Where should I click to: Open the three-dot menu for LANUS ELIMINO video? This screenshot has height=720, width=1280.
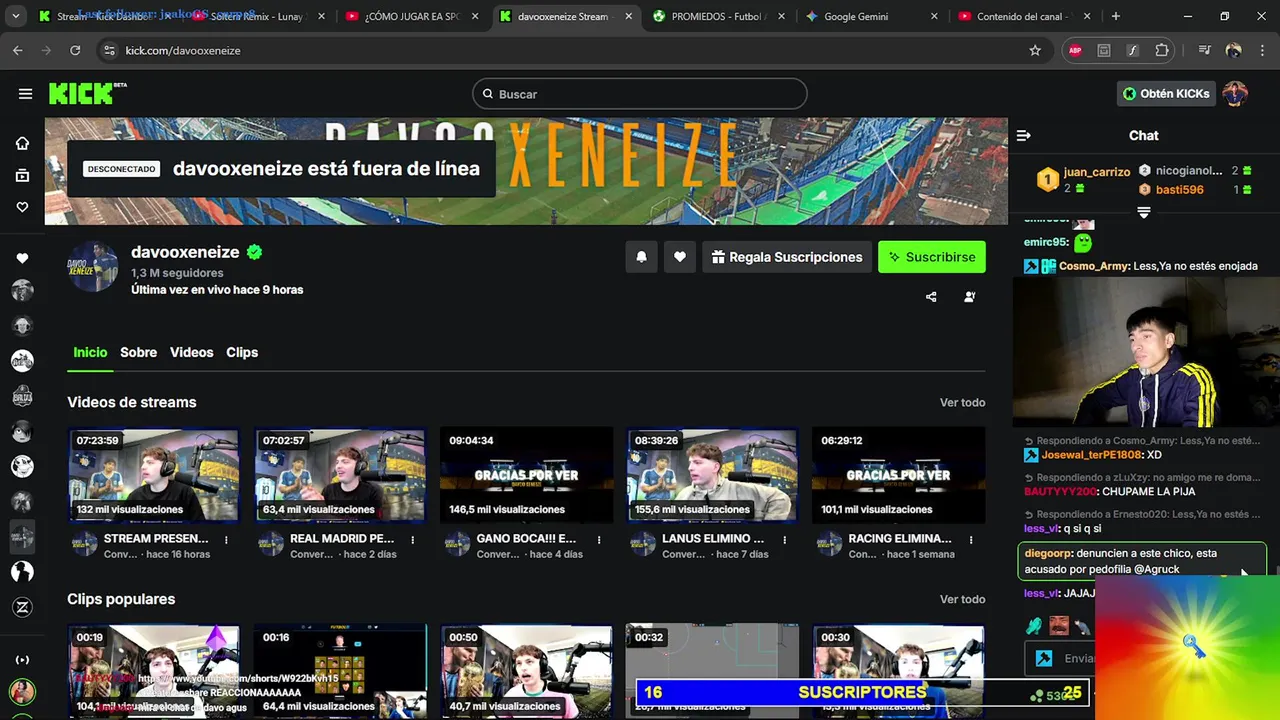point(786,539)
